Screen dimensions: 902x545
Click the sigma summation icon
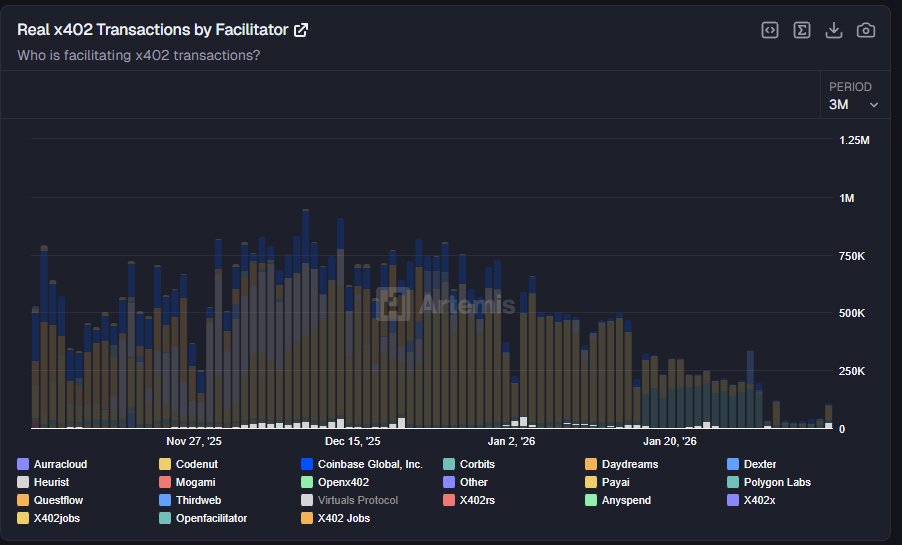pos(802,30)
